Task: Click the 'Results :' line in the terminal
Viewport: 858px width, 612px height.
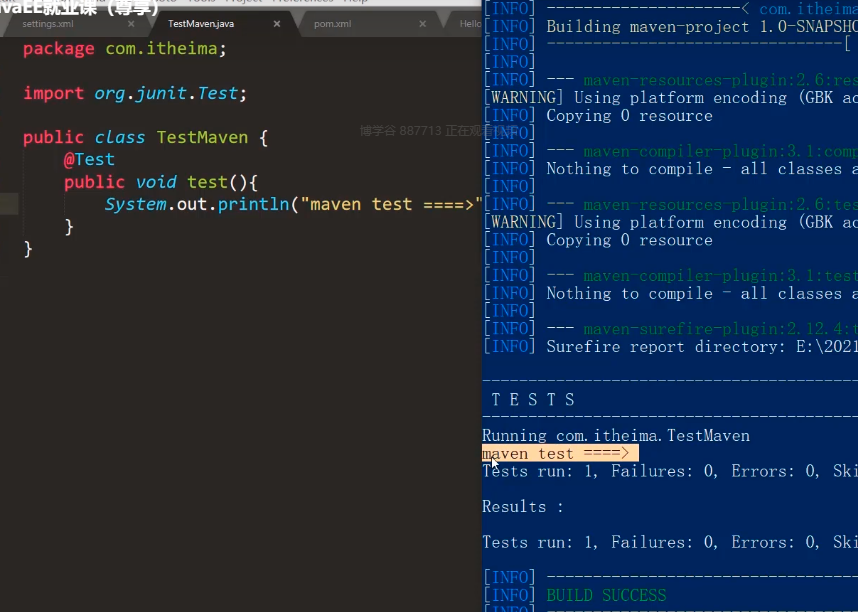Action: [523, 507]
